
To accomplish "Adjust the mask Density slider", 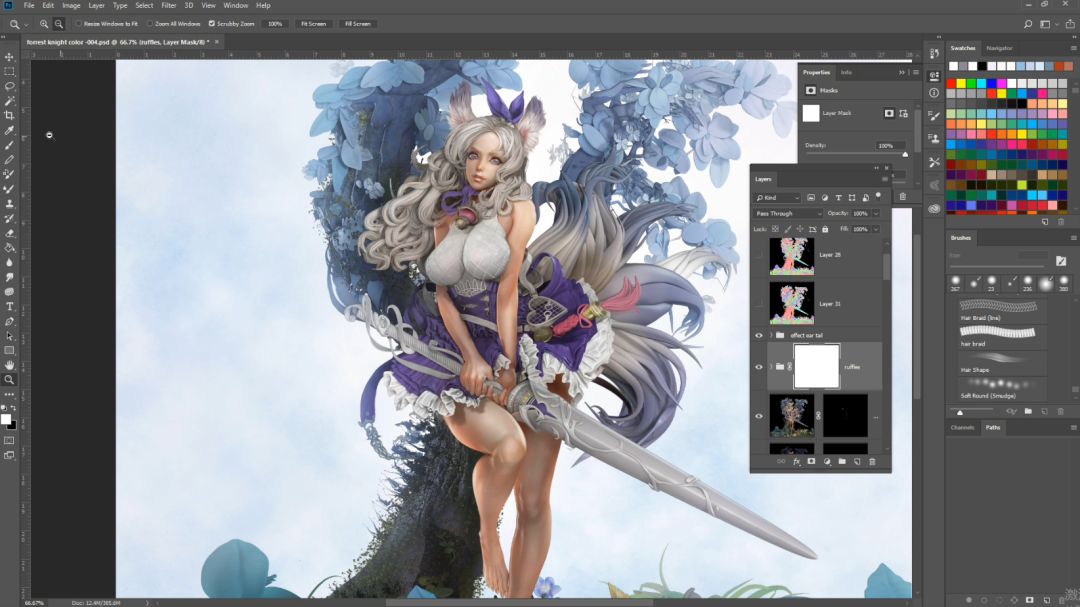I will [x=905, y=154].
